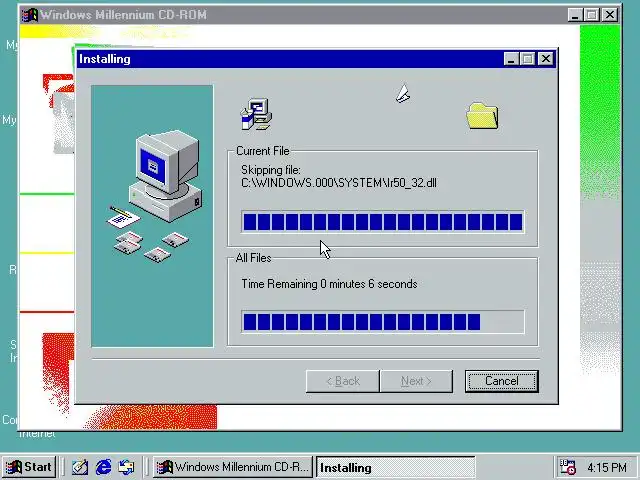Click the Time Remaining 0 minutes 6 seconds text

[x=329, y=284]
